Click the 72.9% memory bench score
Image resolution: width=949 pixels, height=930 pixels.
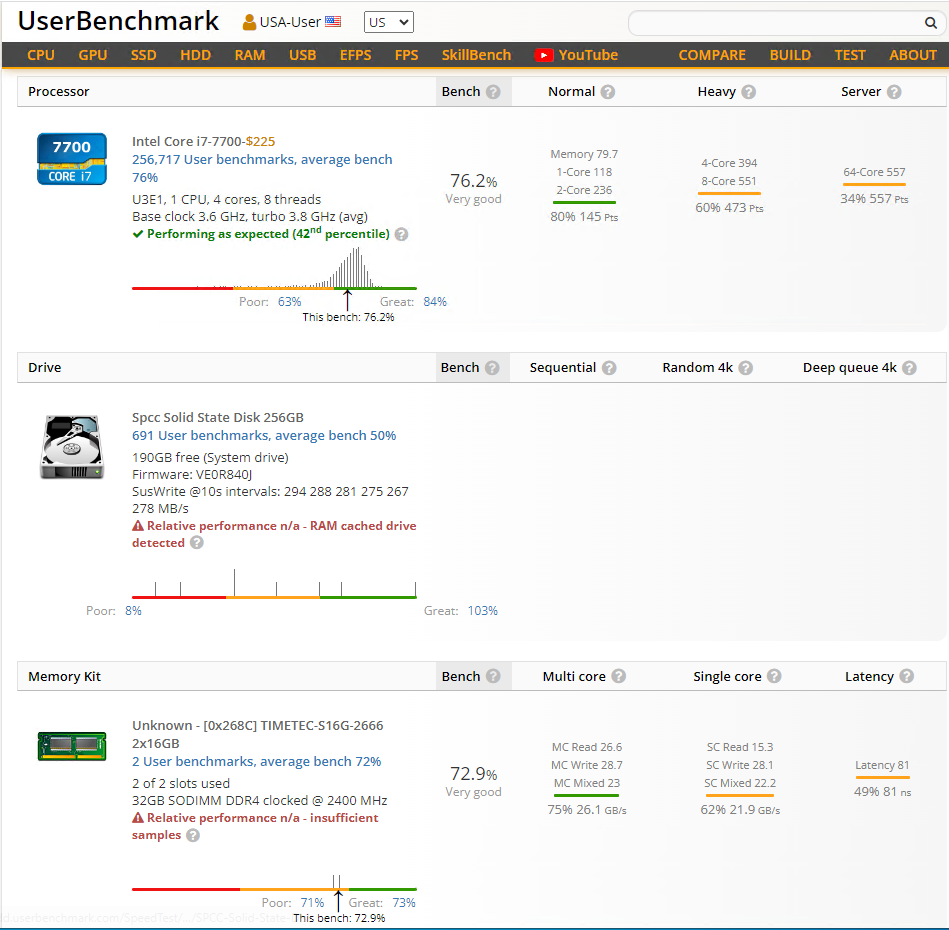tap(473, 774)
